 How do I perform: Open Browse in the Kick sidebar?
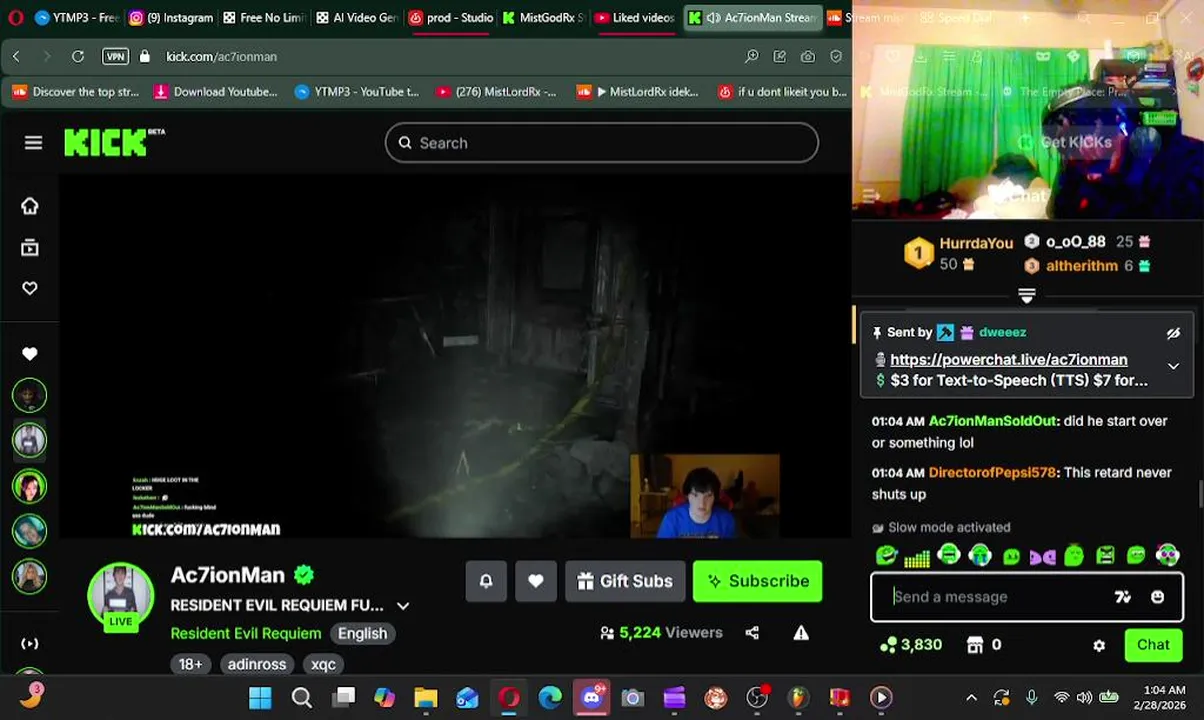[30, 247]
